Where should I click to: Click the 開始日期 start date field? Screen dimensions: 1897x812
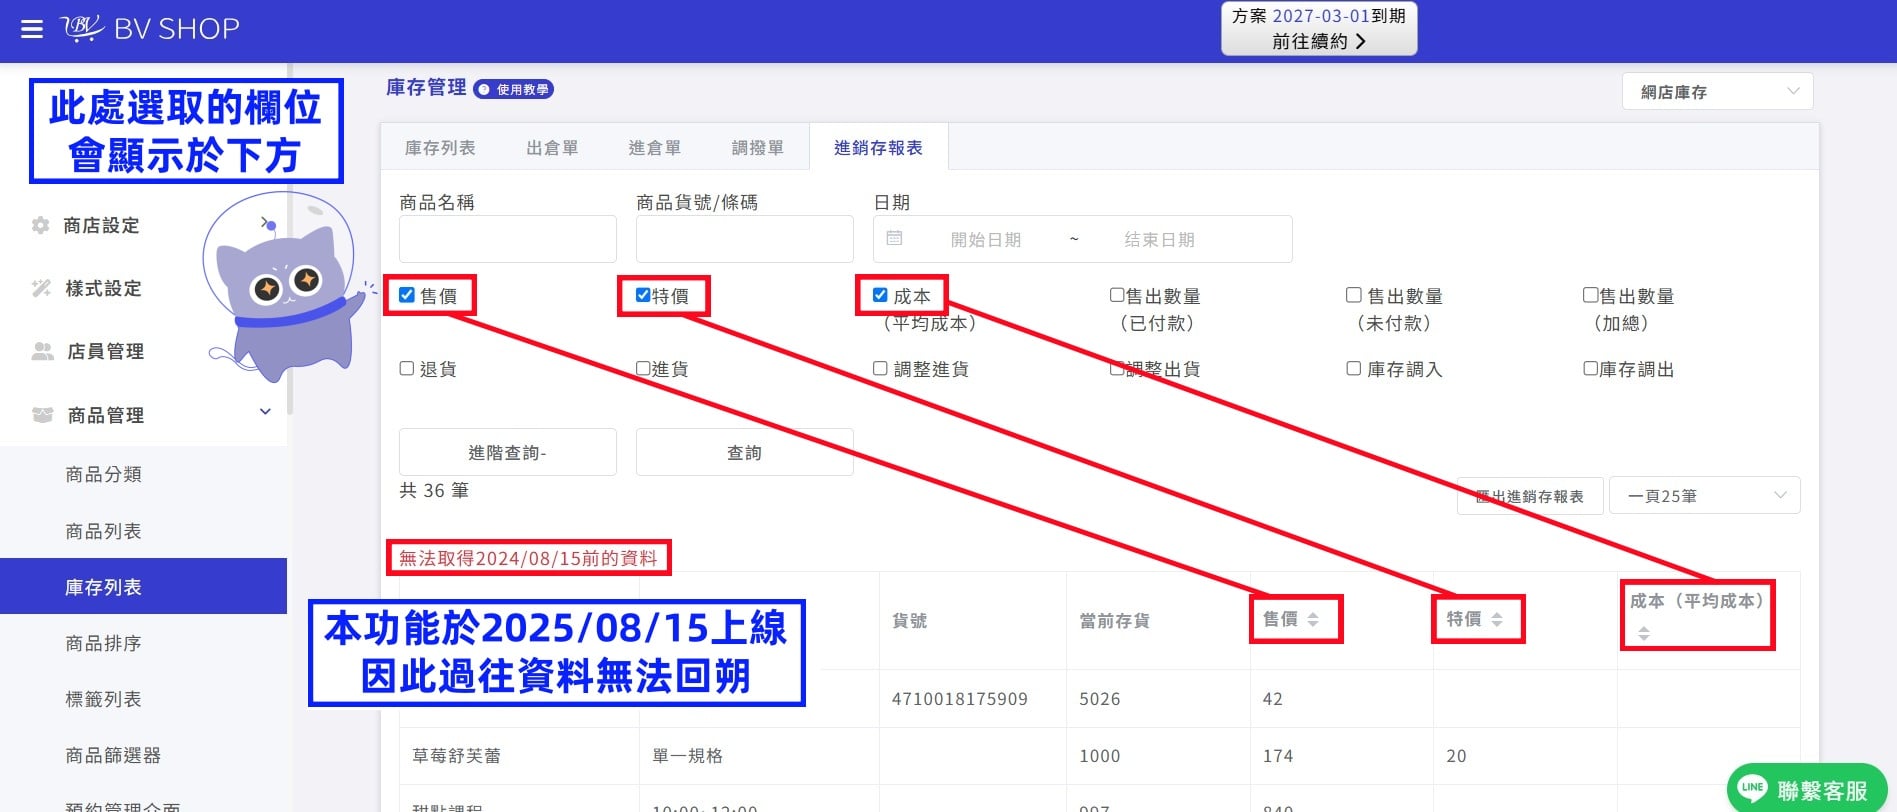[x=985, y=239]
